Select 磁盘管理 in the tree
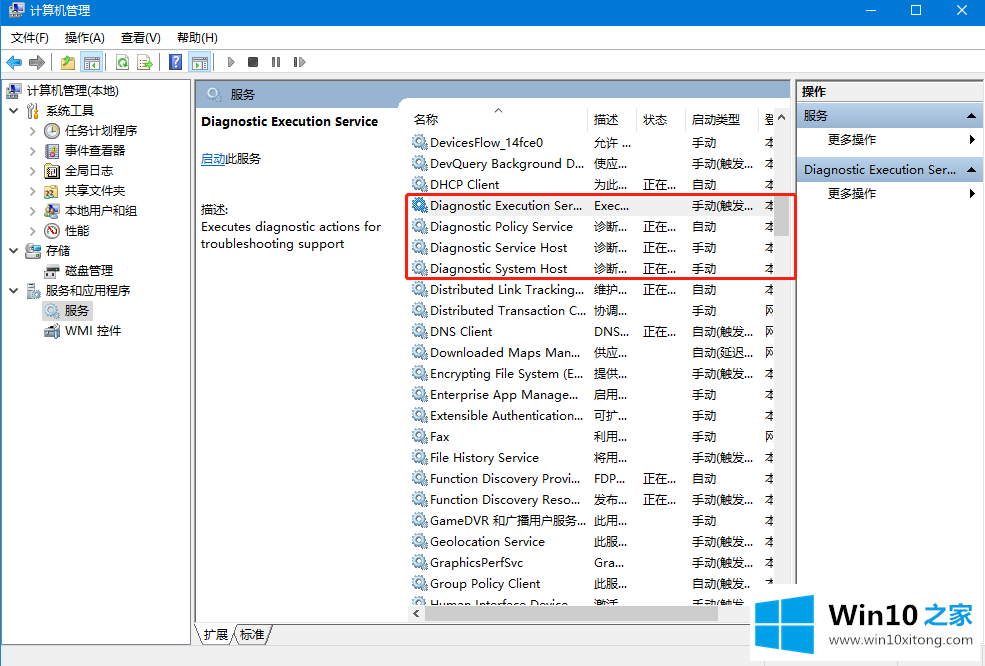Viewport: 985px width, 666px height. [x=88, y=271]
